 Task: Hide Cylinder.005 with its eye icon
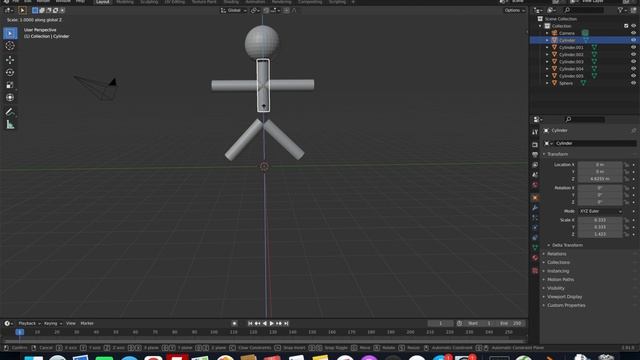tap(633, 76)
